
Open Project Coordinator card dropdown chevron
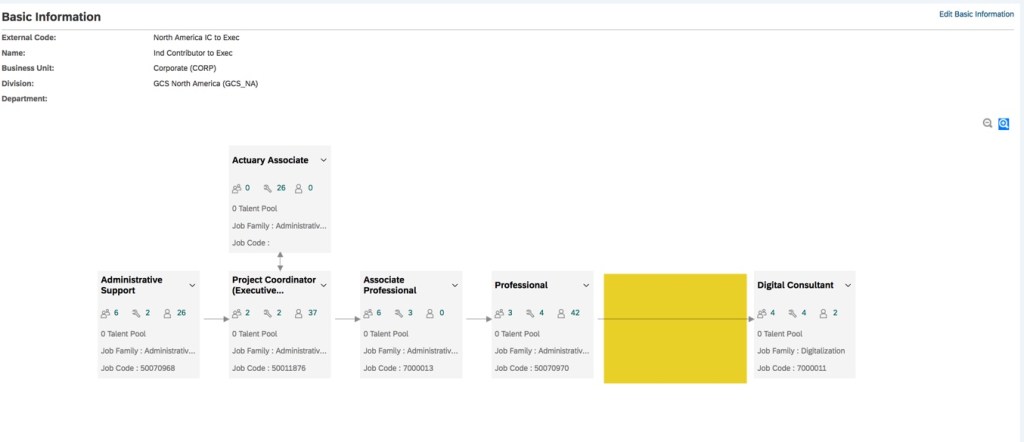point(324,285)
